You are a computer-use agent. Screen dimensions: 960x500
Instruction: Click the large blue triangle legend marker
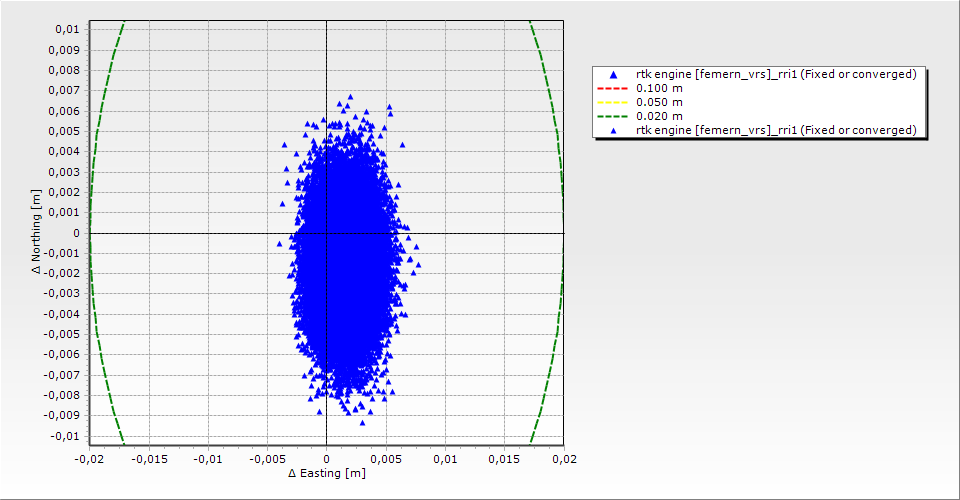pos(613,75)
